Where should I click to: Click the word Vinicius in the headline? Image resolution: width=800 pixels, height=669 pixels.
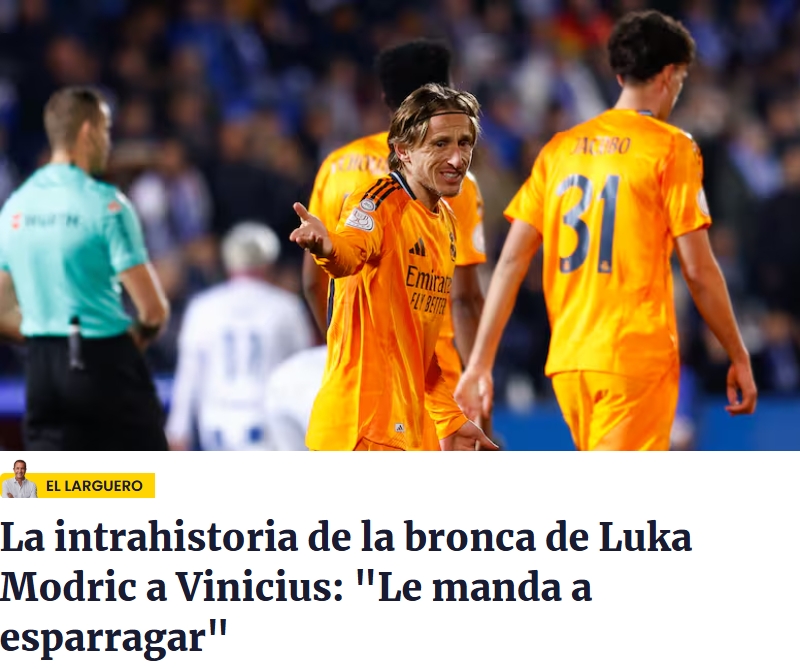point(258,587)
